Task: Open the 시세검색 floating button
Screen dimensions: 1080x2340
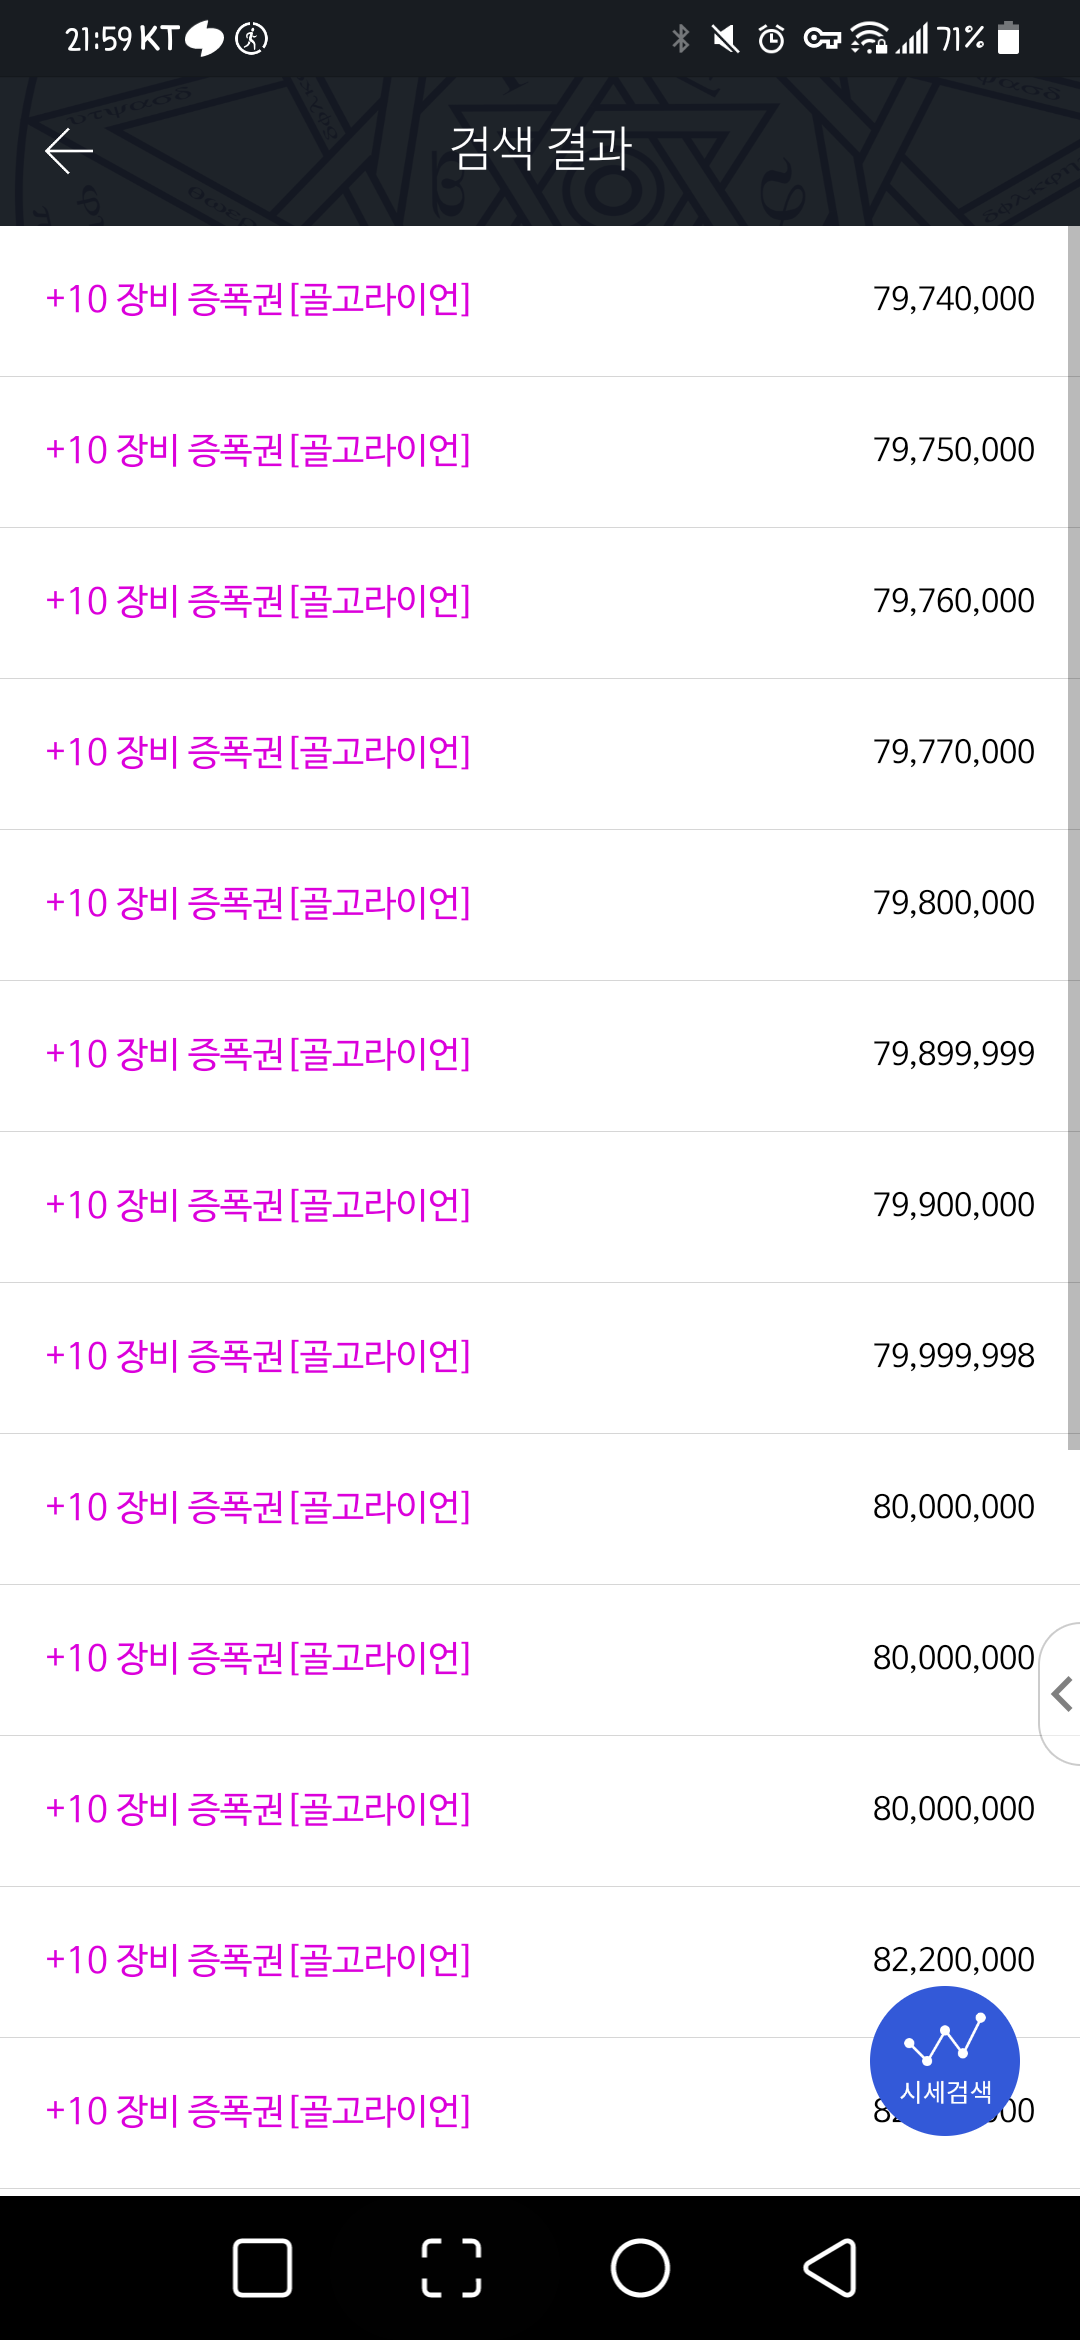Action: (944, 2060)
